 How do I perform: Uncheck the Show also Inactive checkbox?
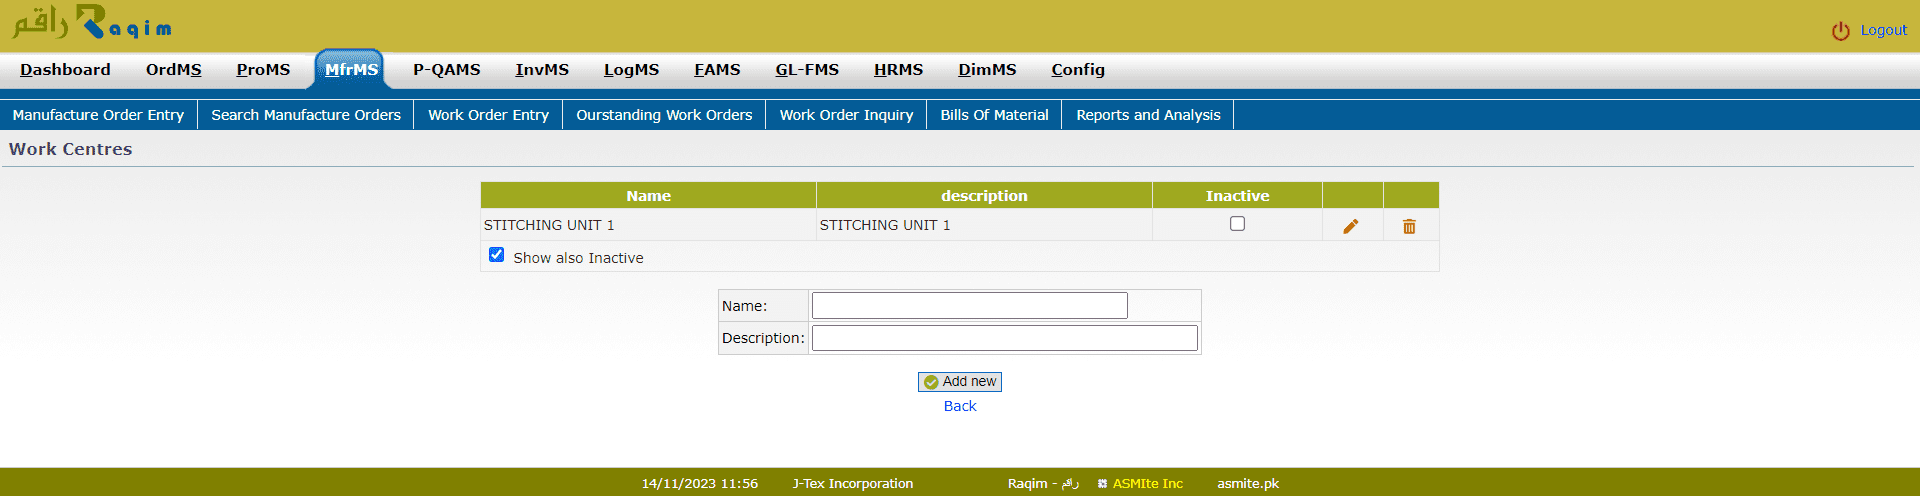tap(496, 255)
